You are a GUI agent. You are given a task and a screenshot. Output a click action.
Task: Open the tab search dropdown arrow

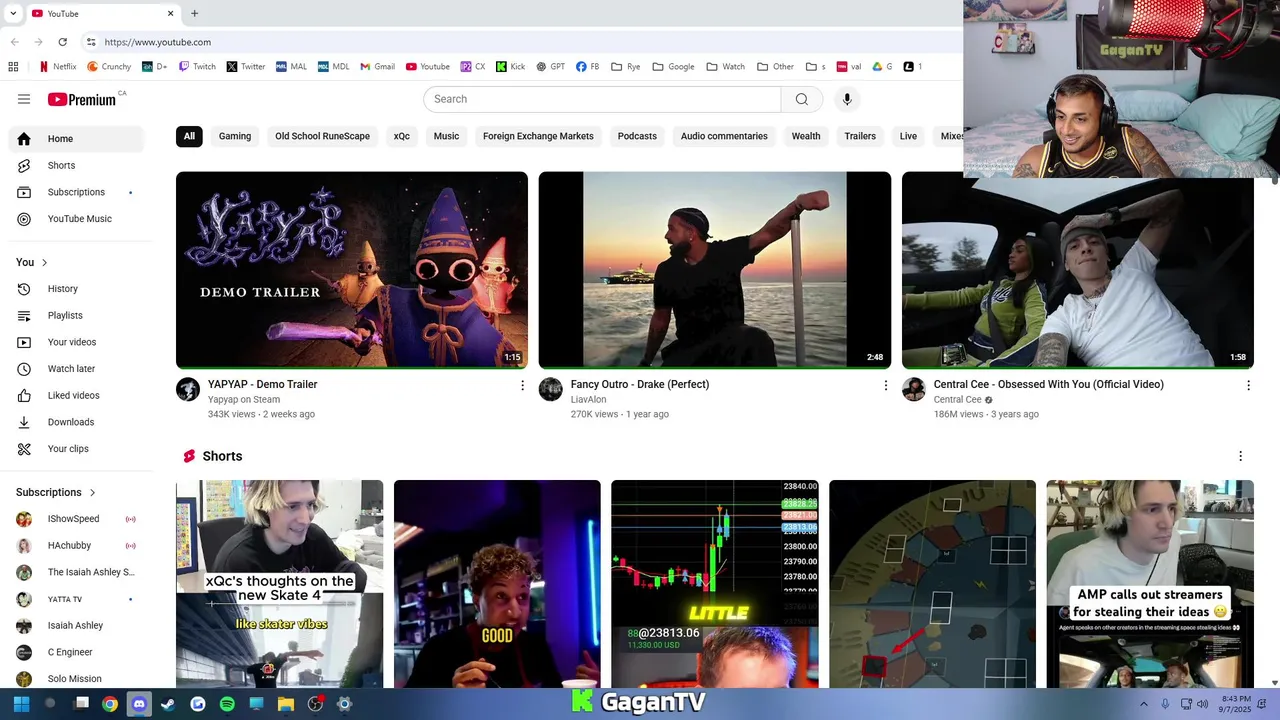(x=12, y=13)
